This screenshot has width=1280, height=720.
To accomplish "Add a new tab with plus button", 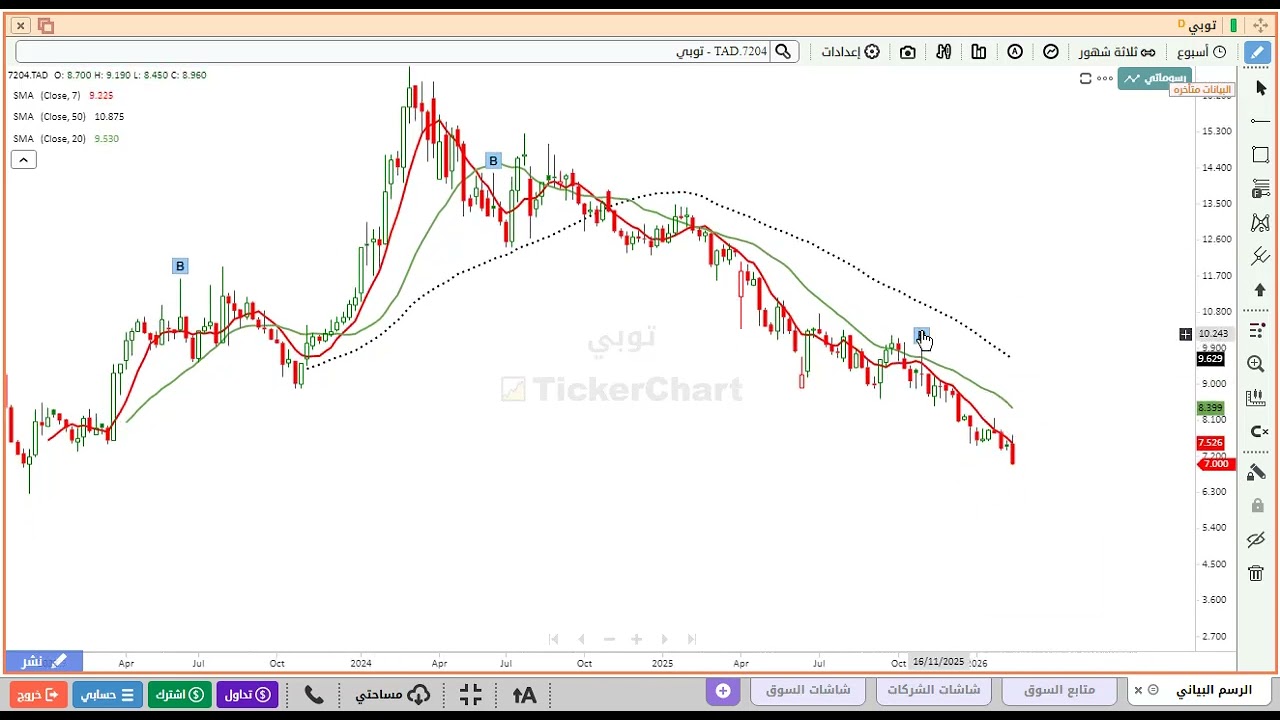I will [723, 690].
